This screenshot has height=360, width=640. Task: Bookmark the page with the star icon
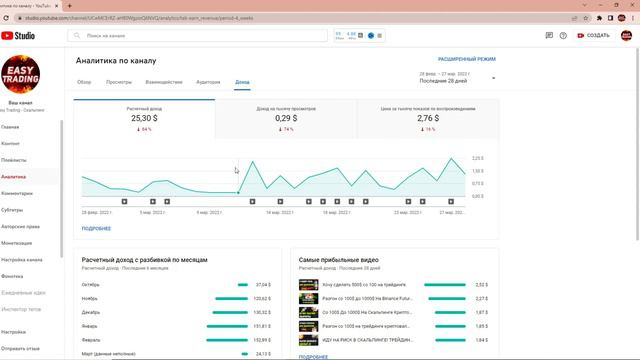point(586,18)
